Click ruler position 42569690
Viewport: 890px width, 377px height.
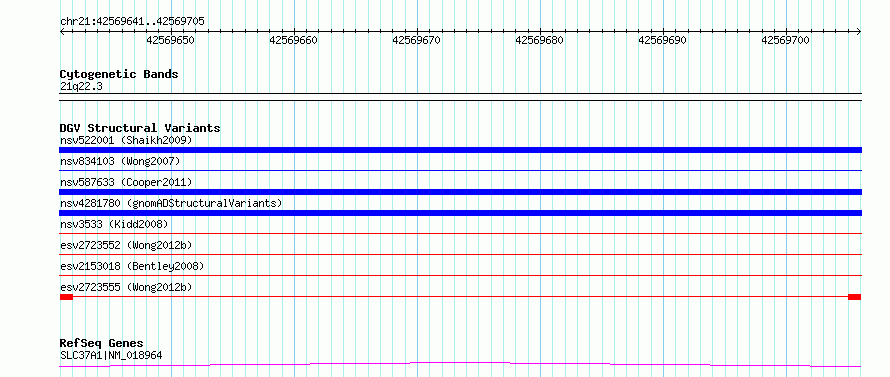tap(663, 40)
